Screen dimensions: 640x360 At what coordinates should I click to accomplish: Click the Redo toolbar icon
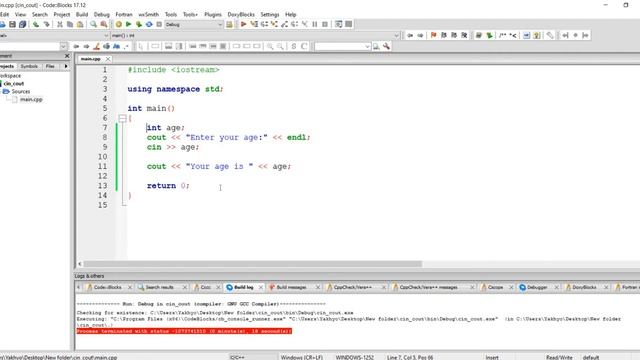47,24
